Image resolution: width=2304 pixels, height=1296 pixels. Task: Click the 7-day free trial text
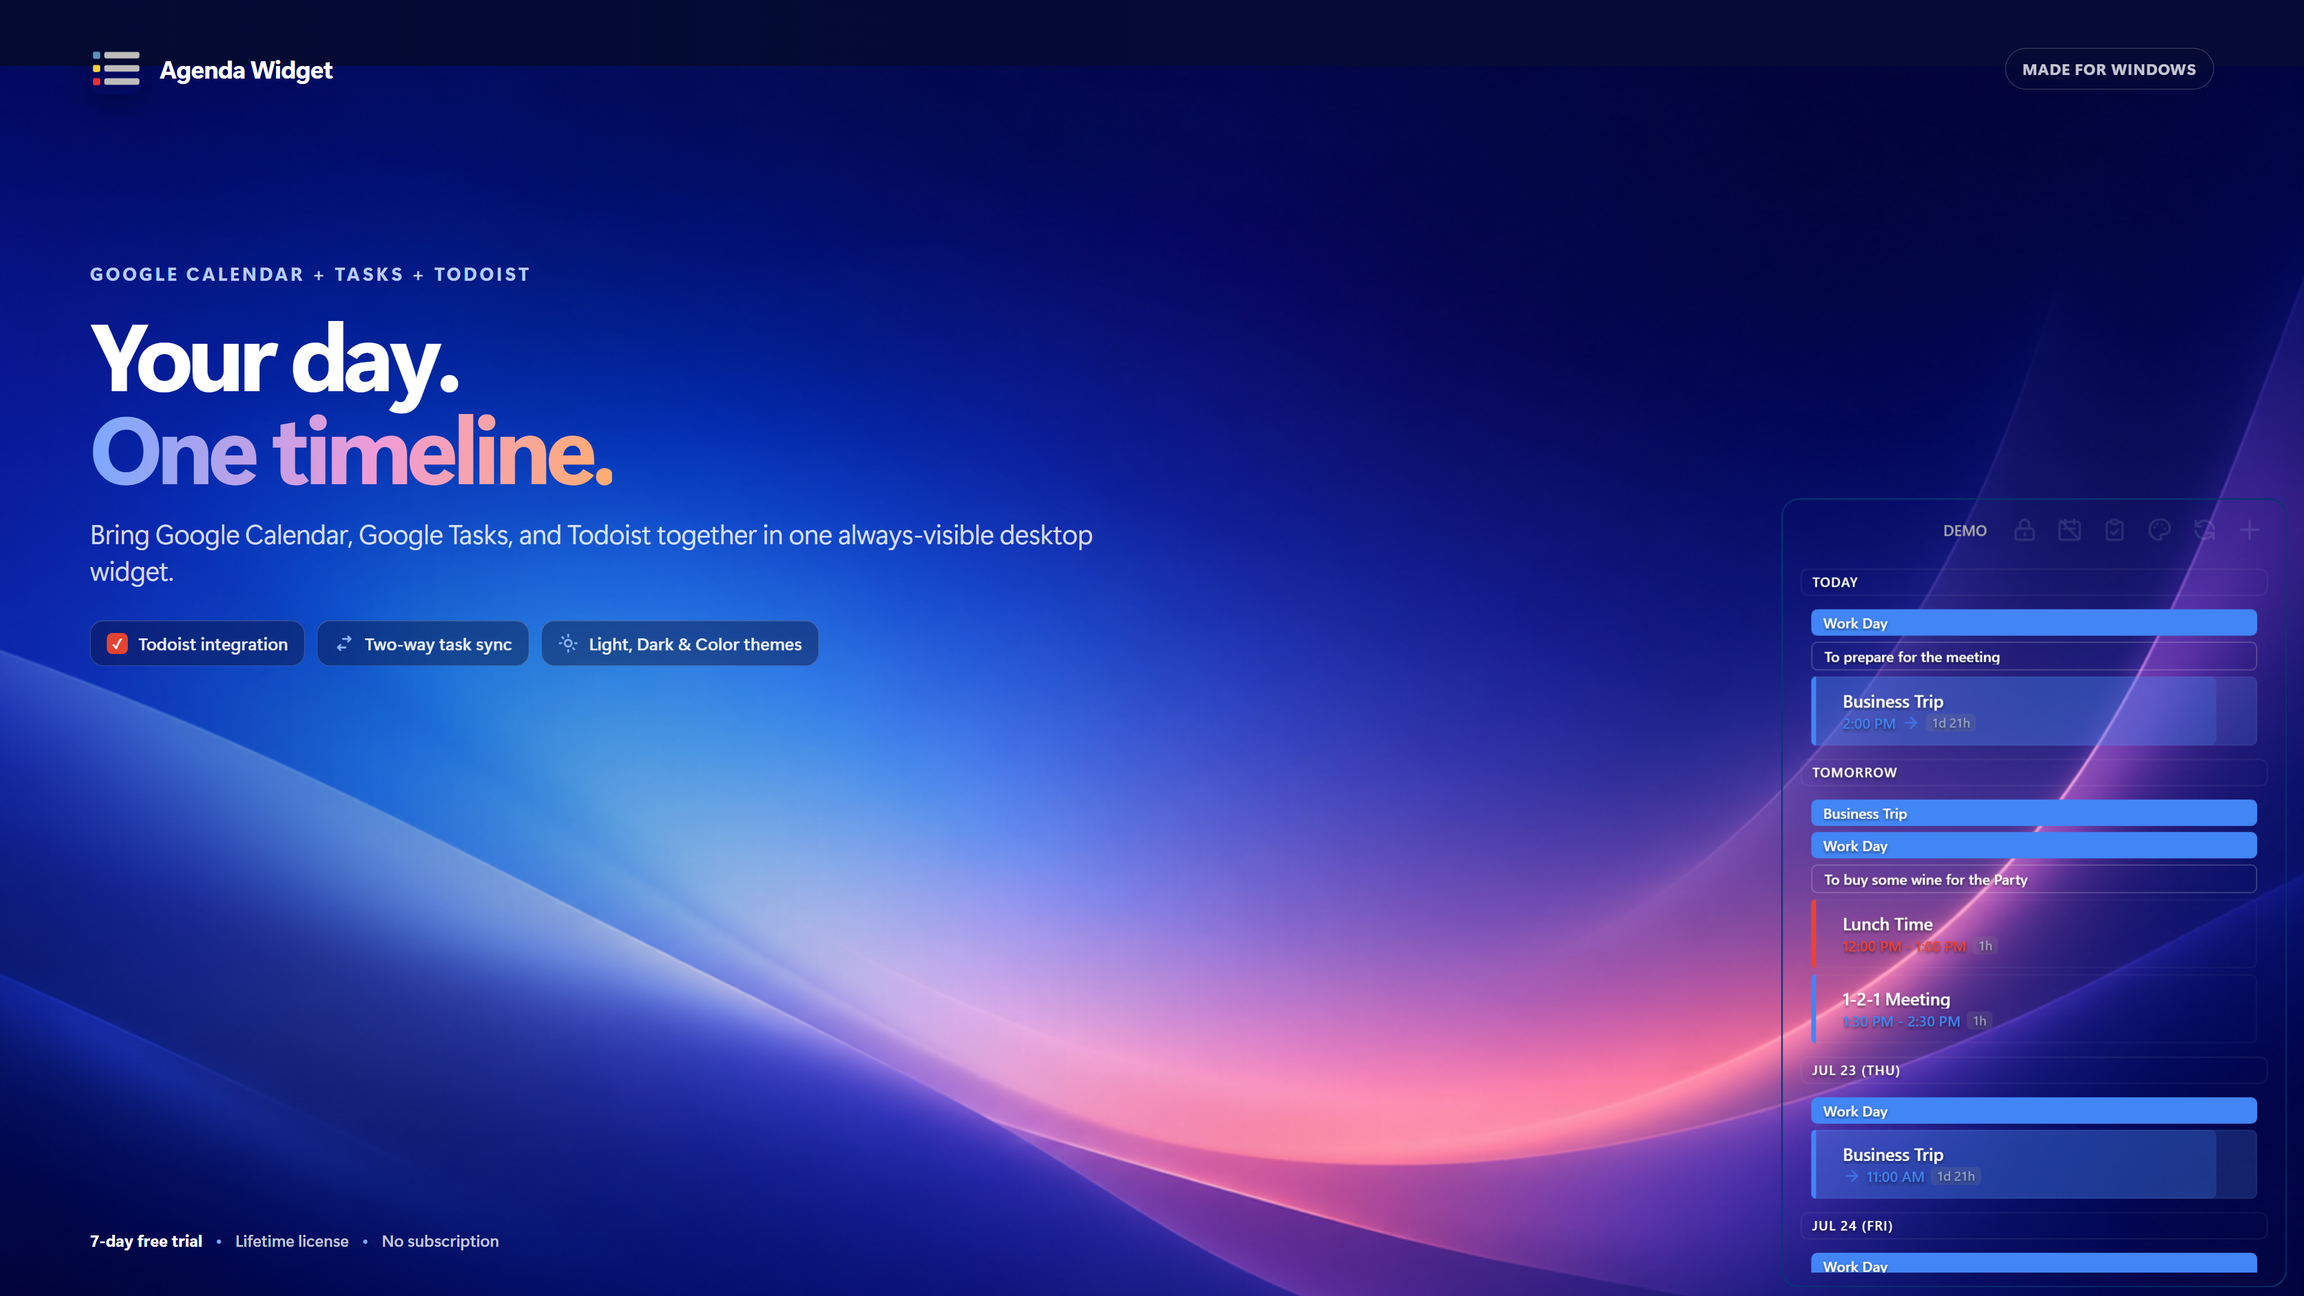146,1241
